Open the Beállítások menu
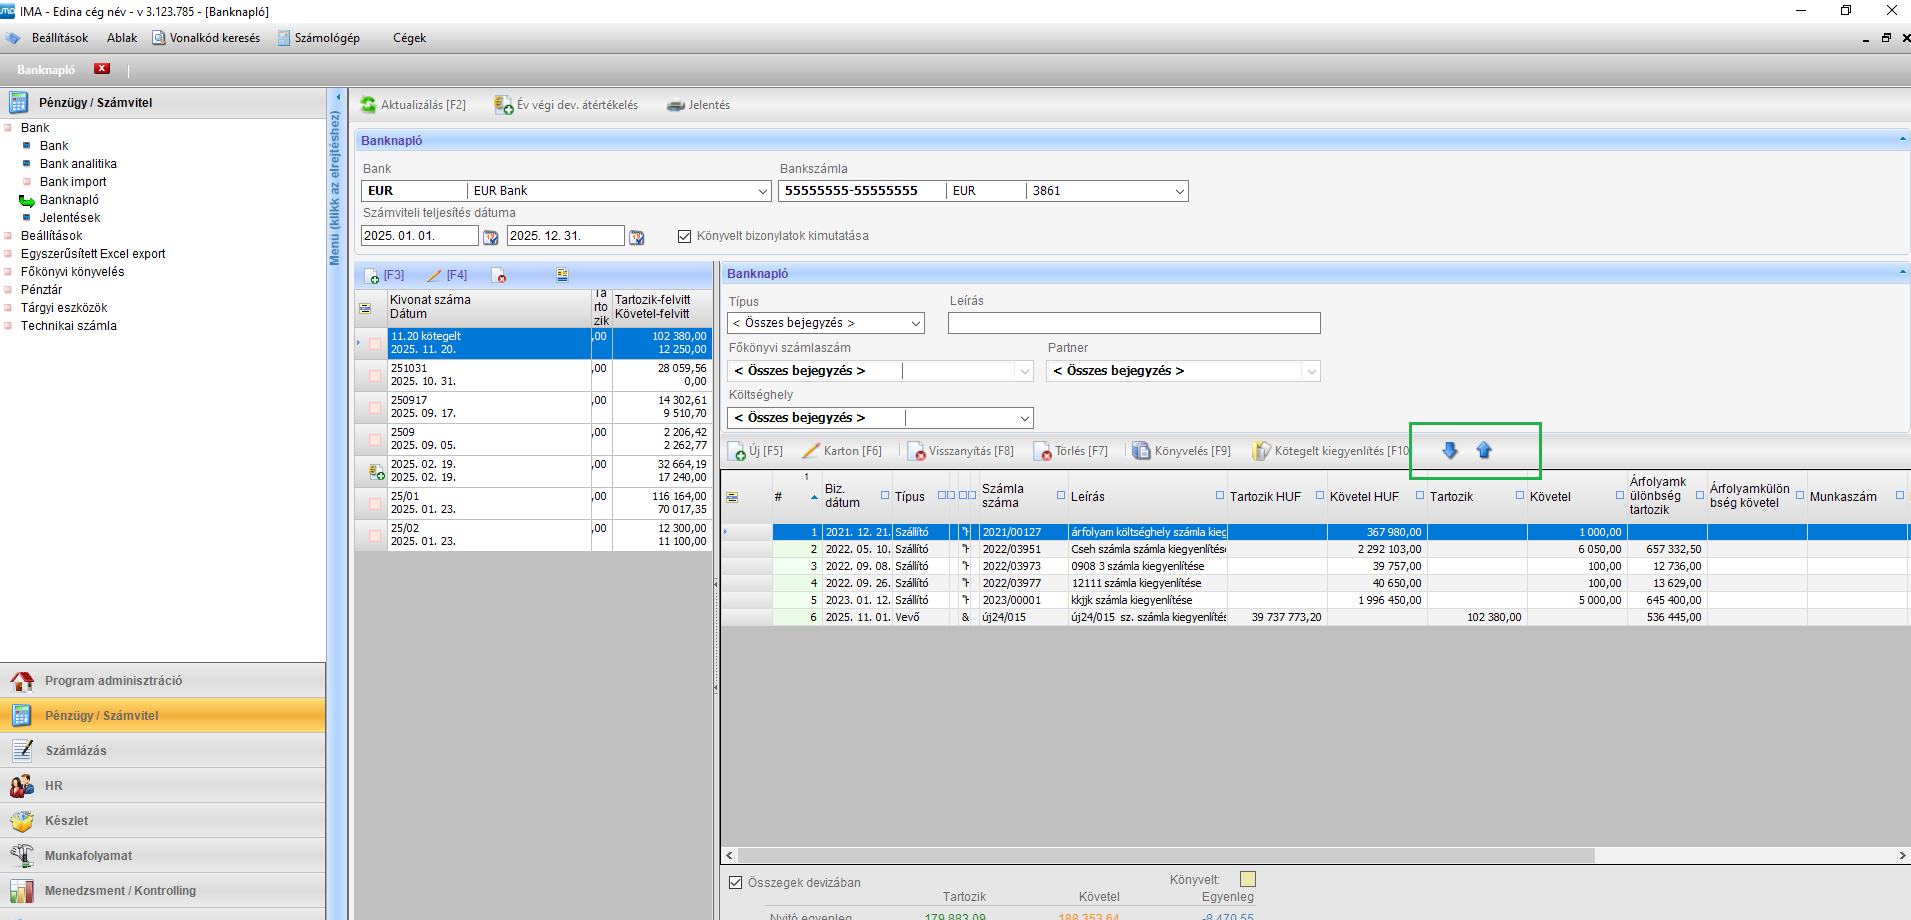The image size is (1911, 920). [59, 38]
